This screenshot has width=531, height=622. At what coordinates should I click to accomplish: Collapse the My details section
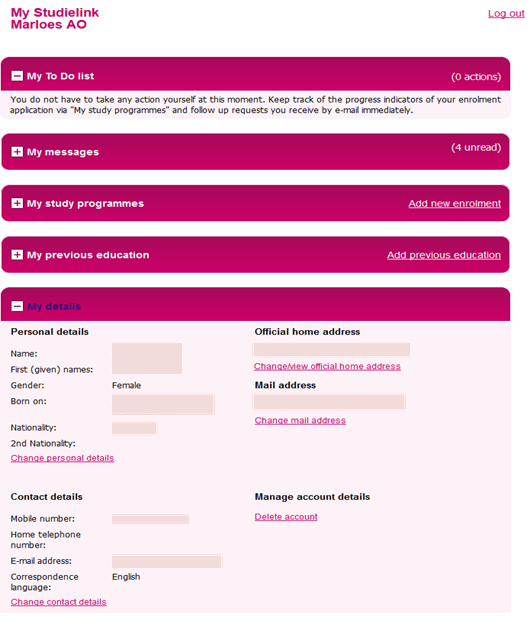pos(17,306)
